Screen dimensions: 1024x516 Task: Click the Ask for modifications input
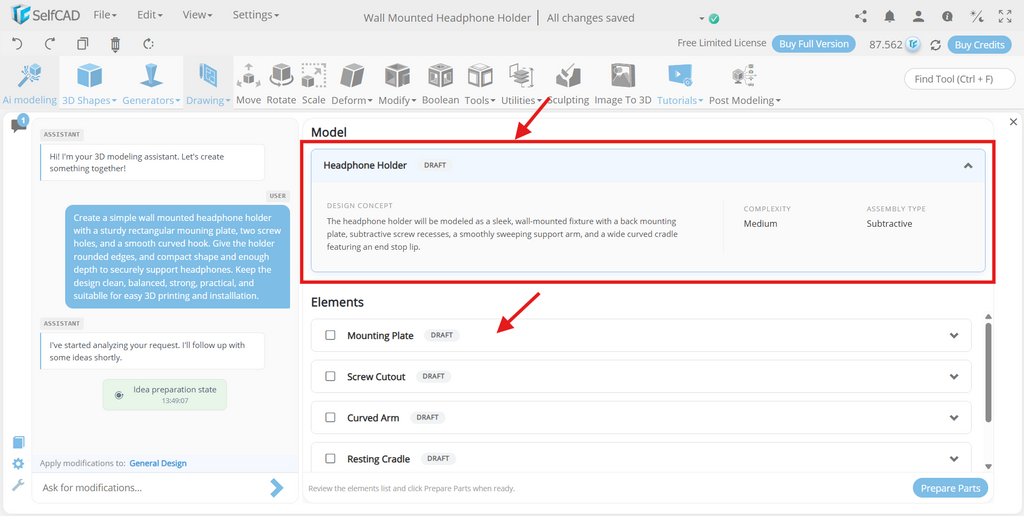[154, 487]
